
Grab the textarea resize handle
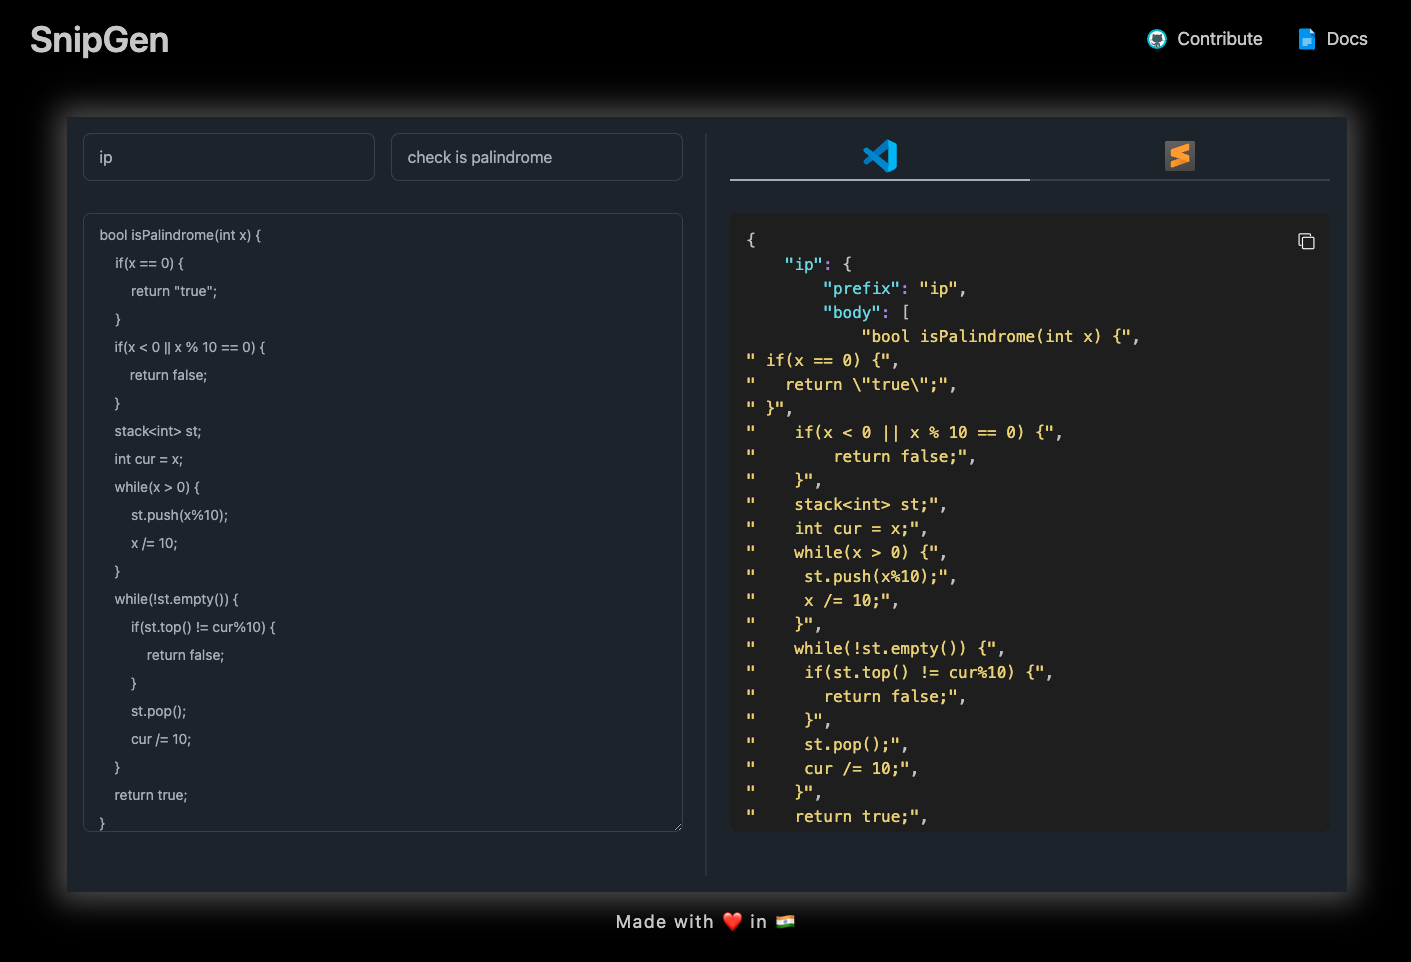click(x=677, y=826)
